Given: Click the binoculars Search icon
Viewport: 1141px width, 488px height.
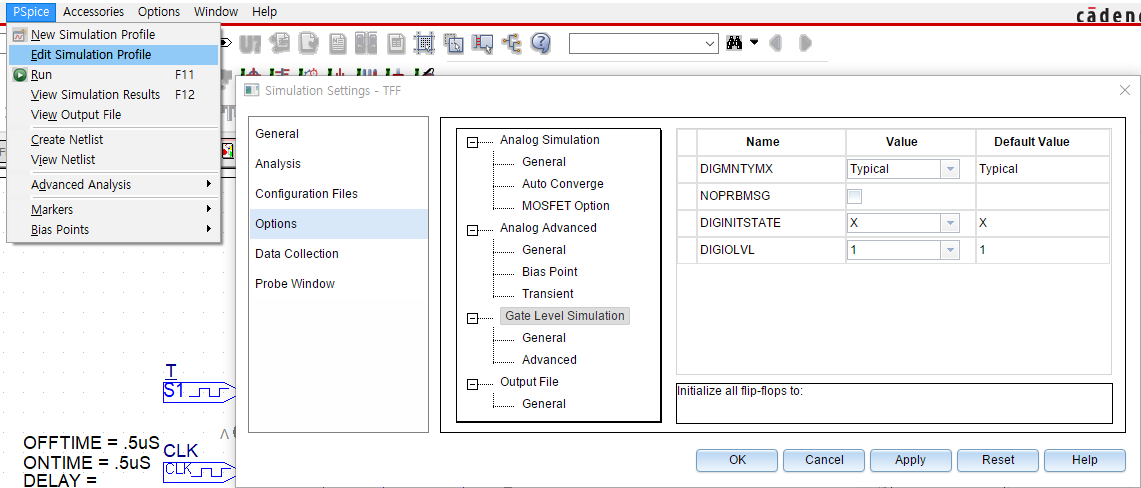Looking at the screenshot, I should coord(734,44).
